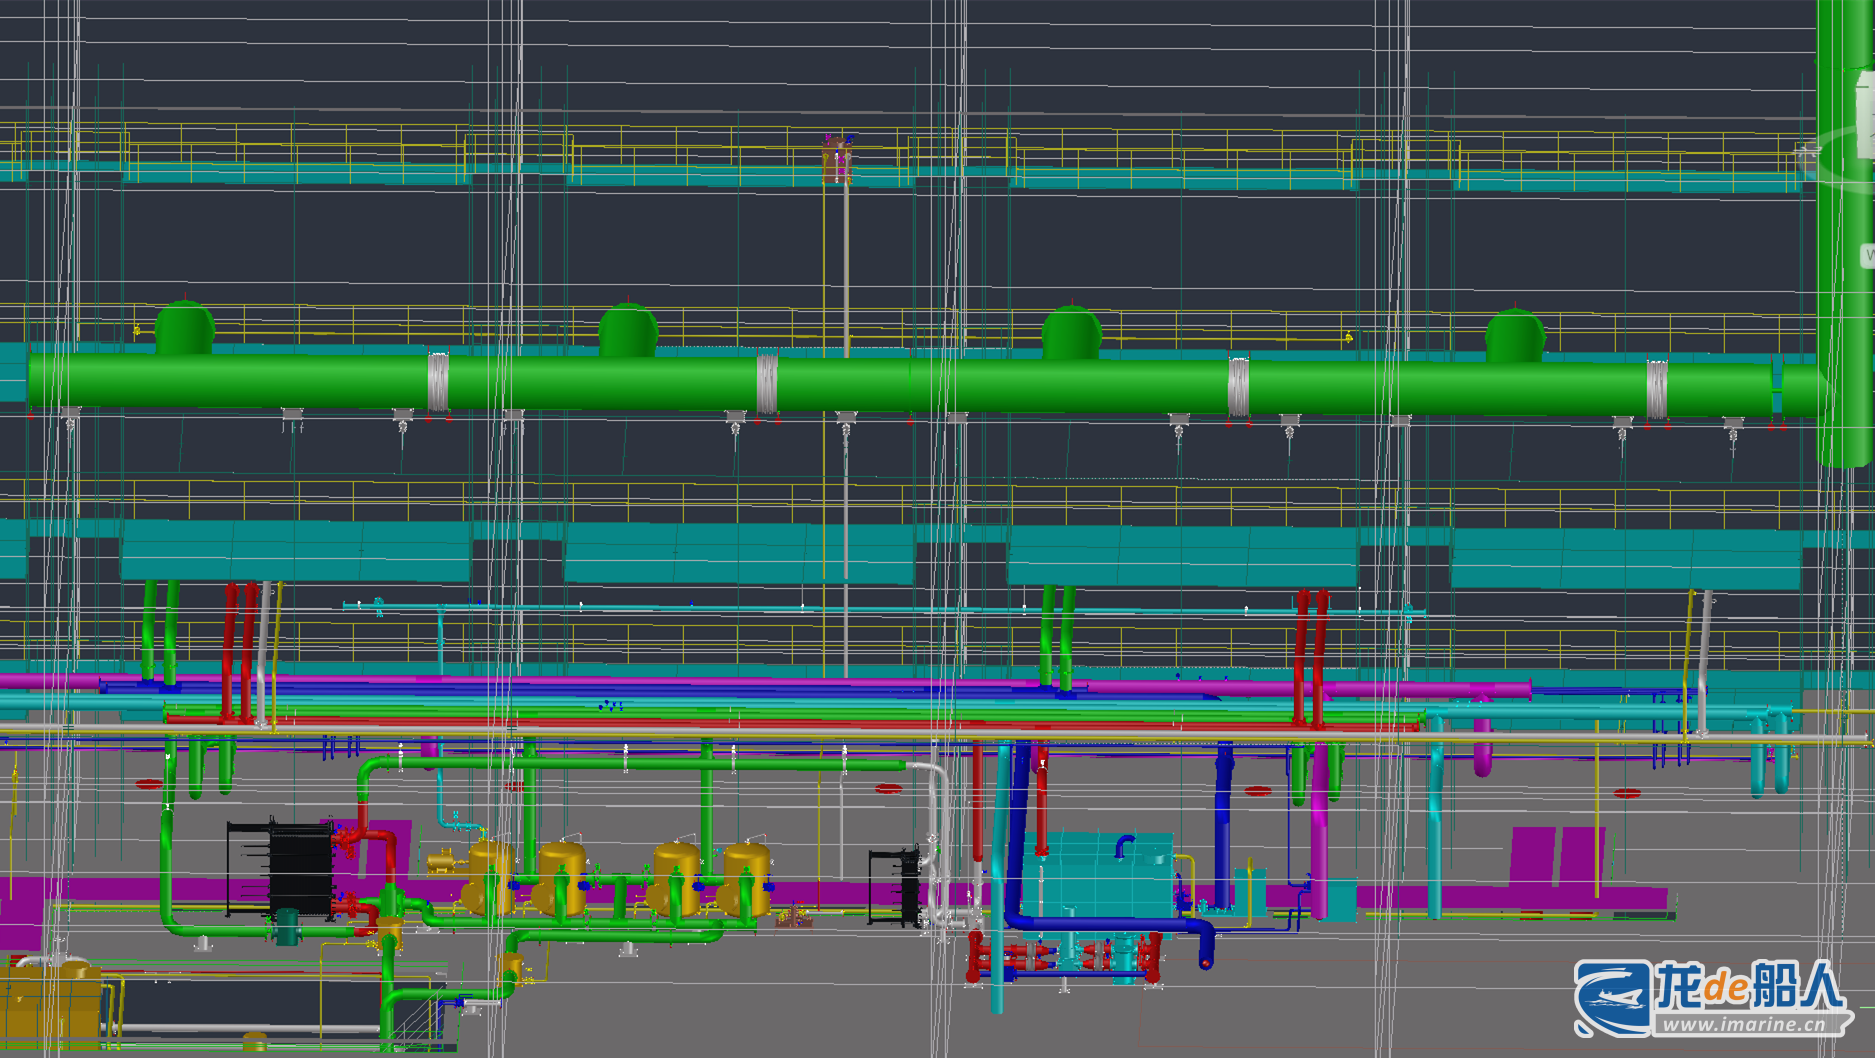Select the rightmost green dome on header

(1514, 335)
